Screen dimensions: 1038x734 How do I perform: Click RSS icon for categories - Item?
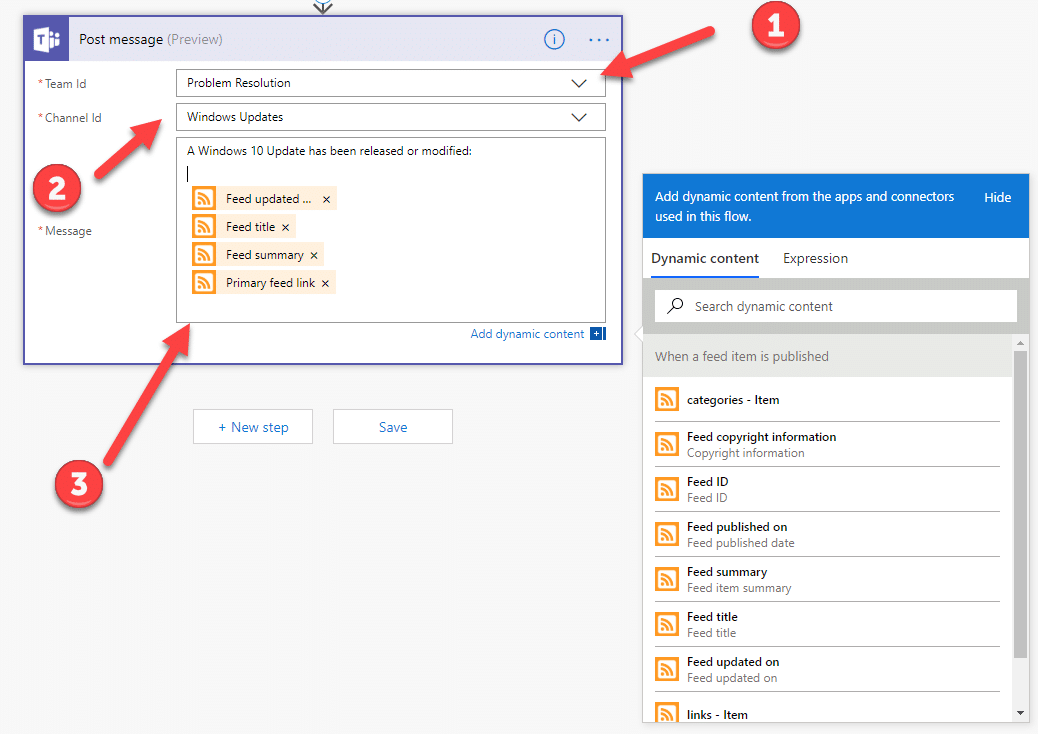(x=667, y=399)
